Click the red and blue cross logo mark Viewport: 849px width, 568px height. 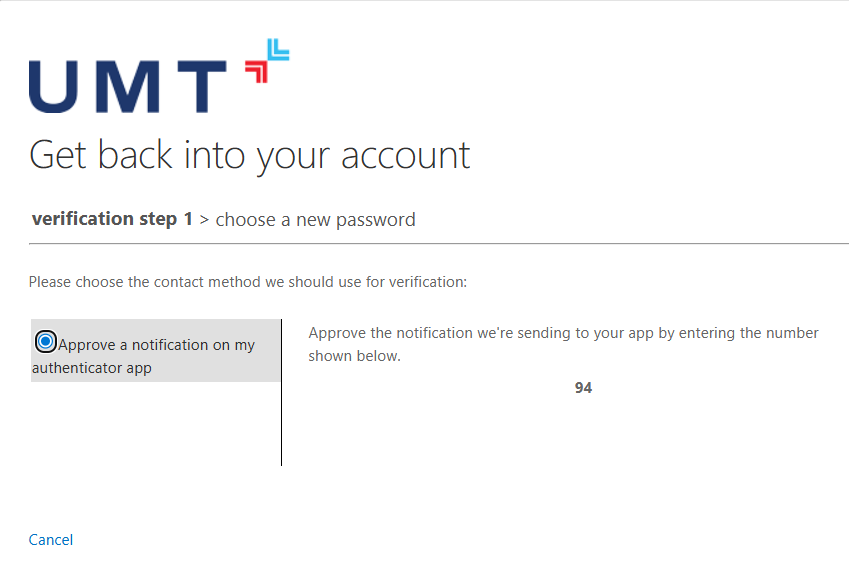267,60
